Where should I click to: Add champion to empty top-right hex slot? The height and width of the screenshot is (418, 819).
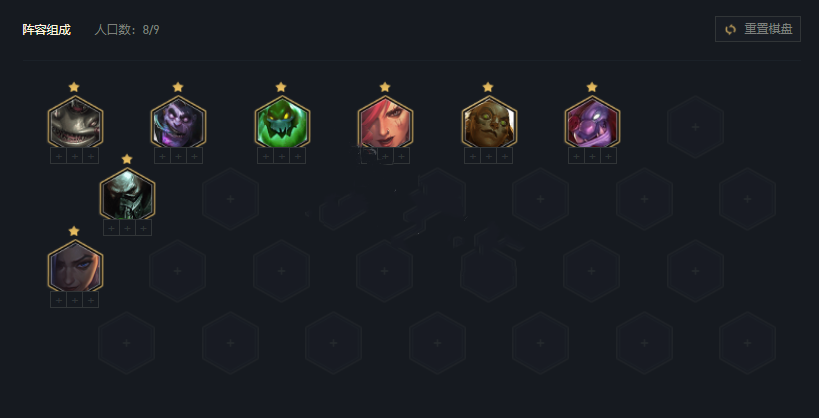(695, 126)
